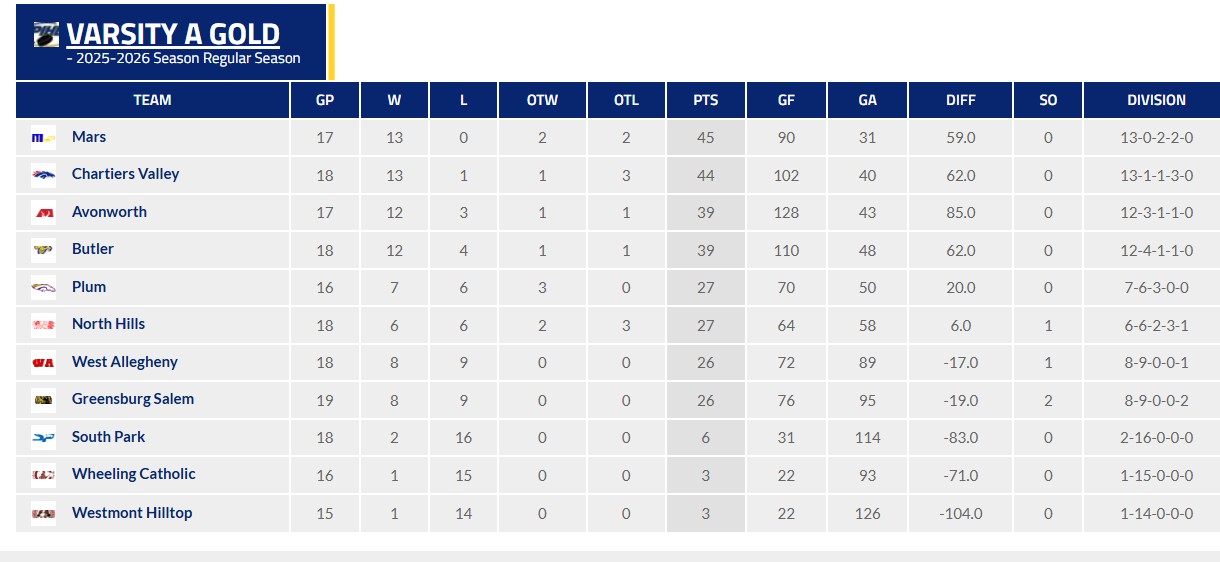Click the Chartiers Valley team logo
The width and height of the screenshot is (1220, 562).
(x=43, y=175)
